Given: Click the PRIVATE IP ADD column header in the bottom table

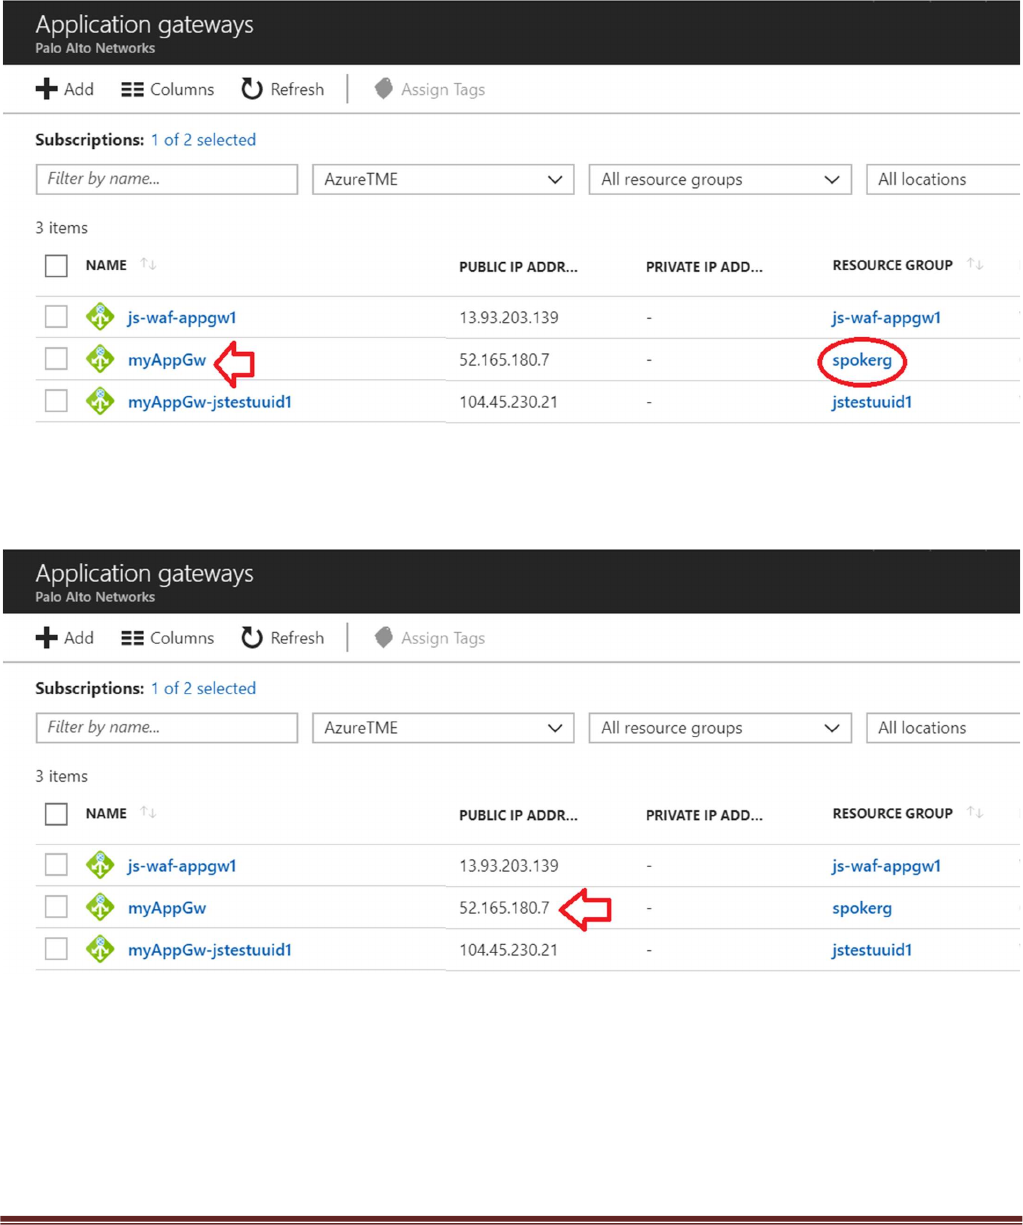Looking at the screenshot, I should (704, 815).
